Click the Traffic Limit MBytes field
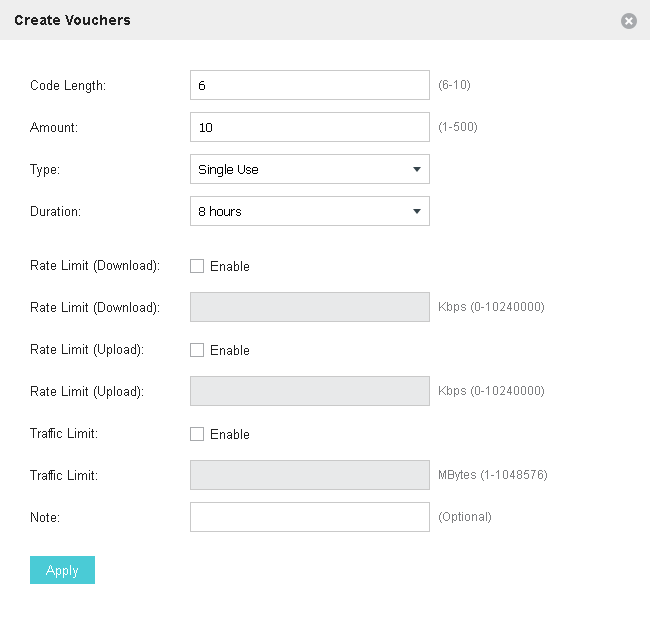This screenshot has width=650, height=624. (x=309, y=475)
